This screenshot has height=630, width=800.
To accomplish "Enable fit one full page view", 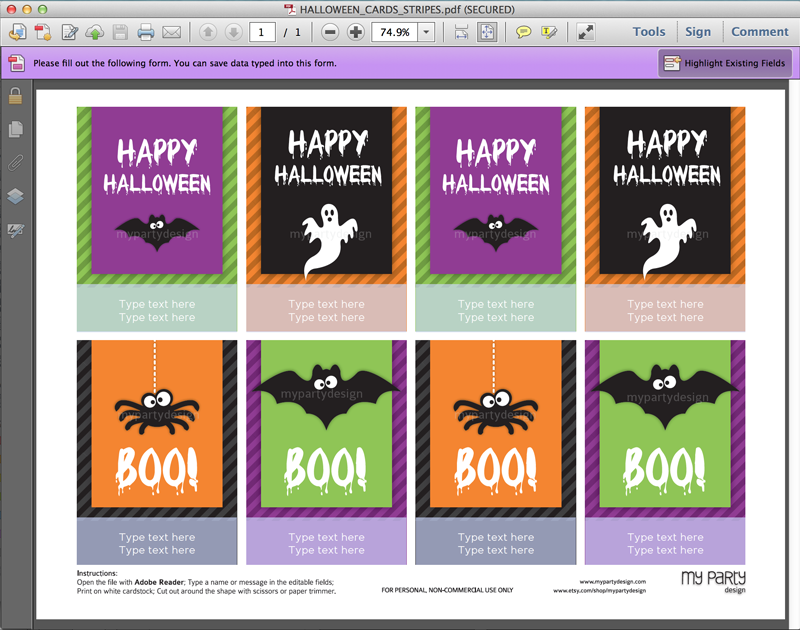I will pos(487,32).
